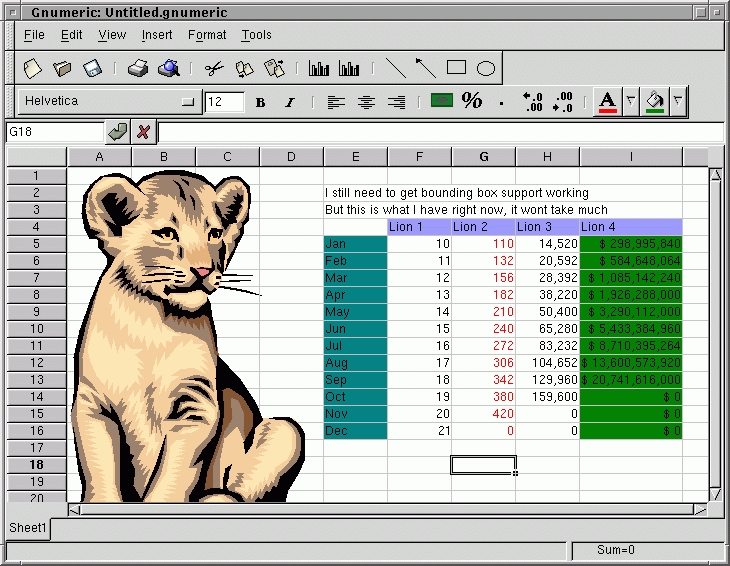This screenshot has width=730, height=566.
Task: Accept cell entry with green checkmark button
Action: pyautogui.click(x=118, y=132)
